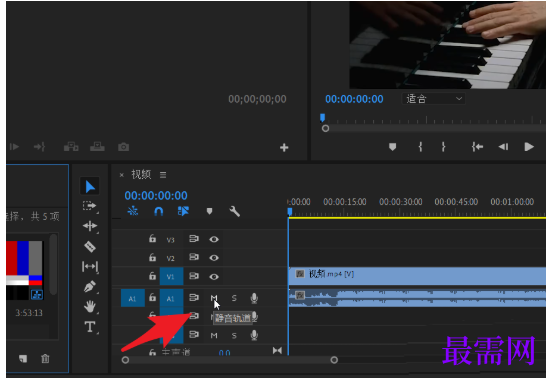Click source monitor Insert button
Screen dimensions: 554x382
pyautogui.click(x=71, y=146)
